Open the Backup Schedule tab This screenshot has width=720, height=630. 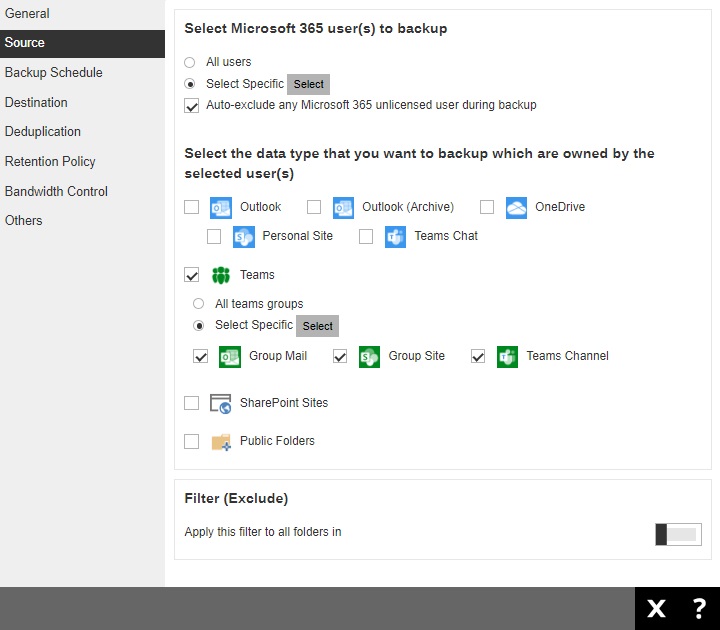82,73
